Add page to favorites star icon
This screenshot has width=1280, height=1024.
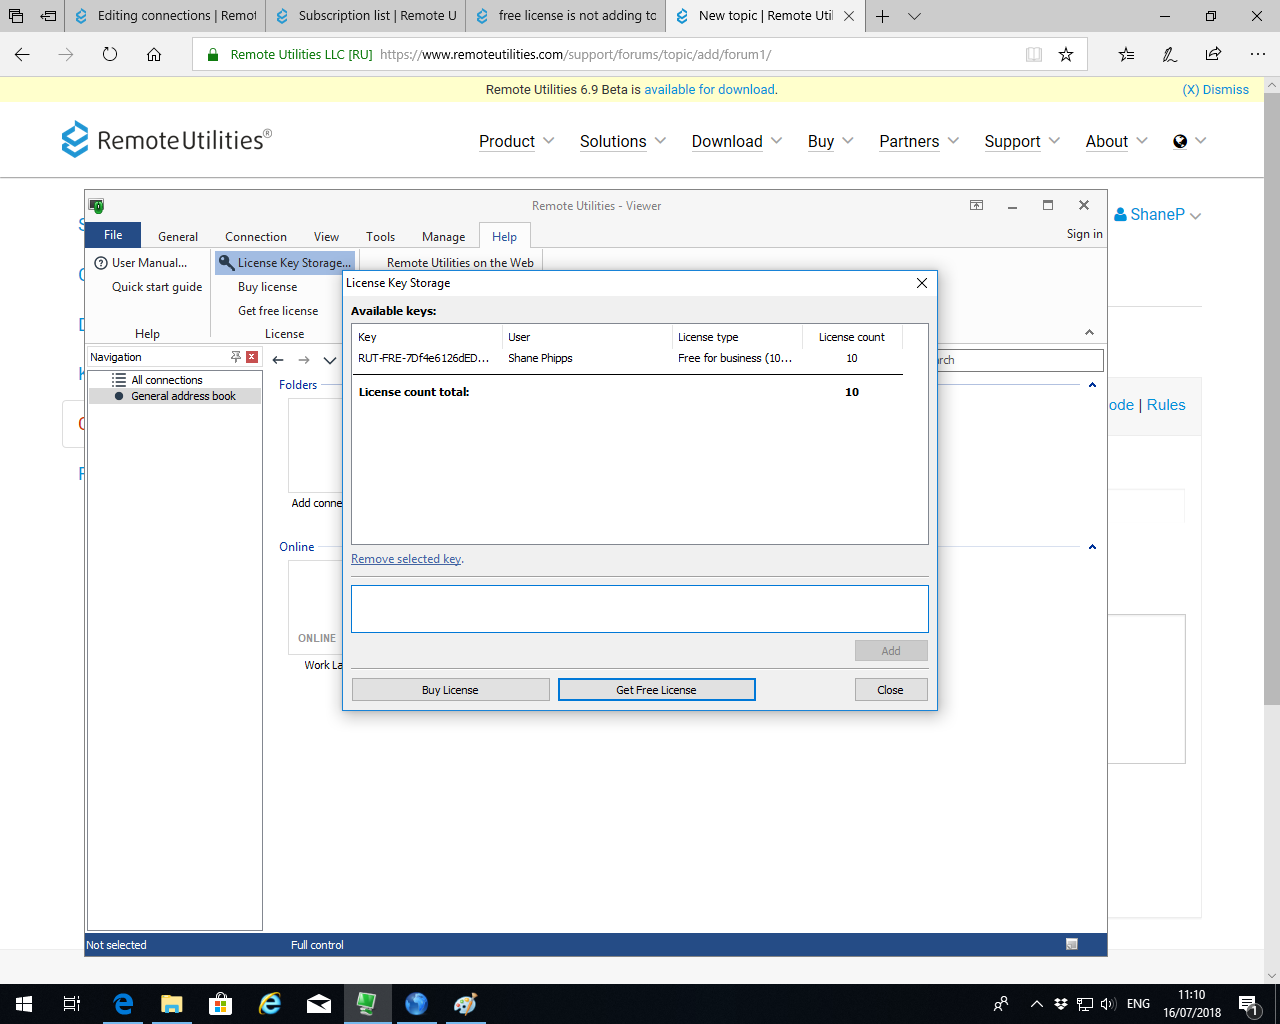[1066, 55]
